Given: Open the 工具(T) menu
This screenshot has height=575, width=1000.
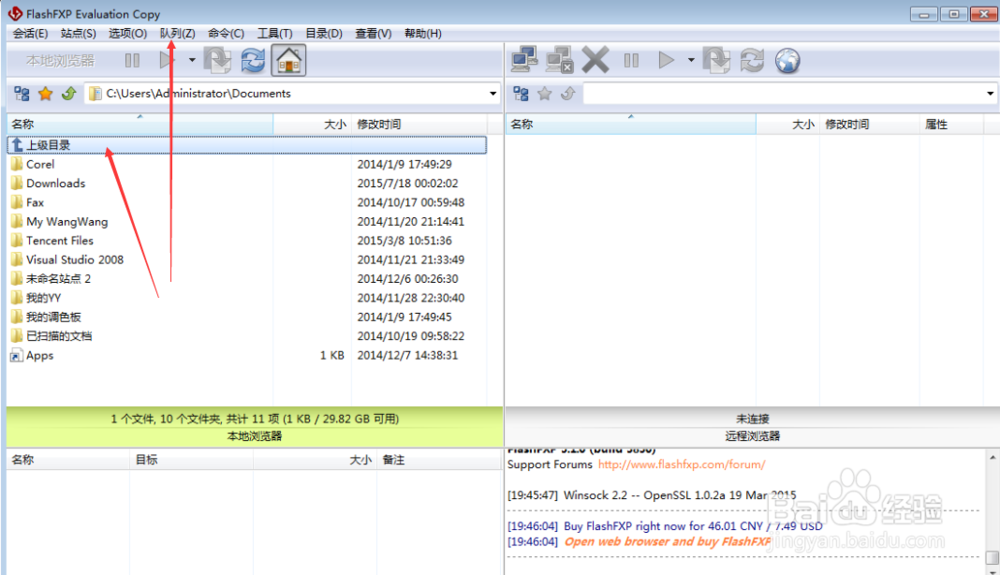Looking at the screenshot, I should pyautogui.click(x=274, y=33).
